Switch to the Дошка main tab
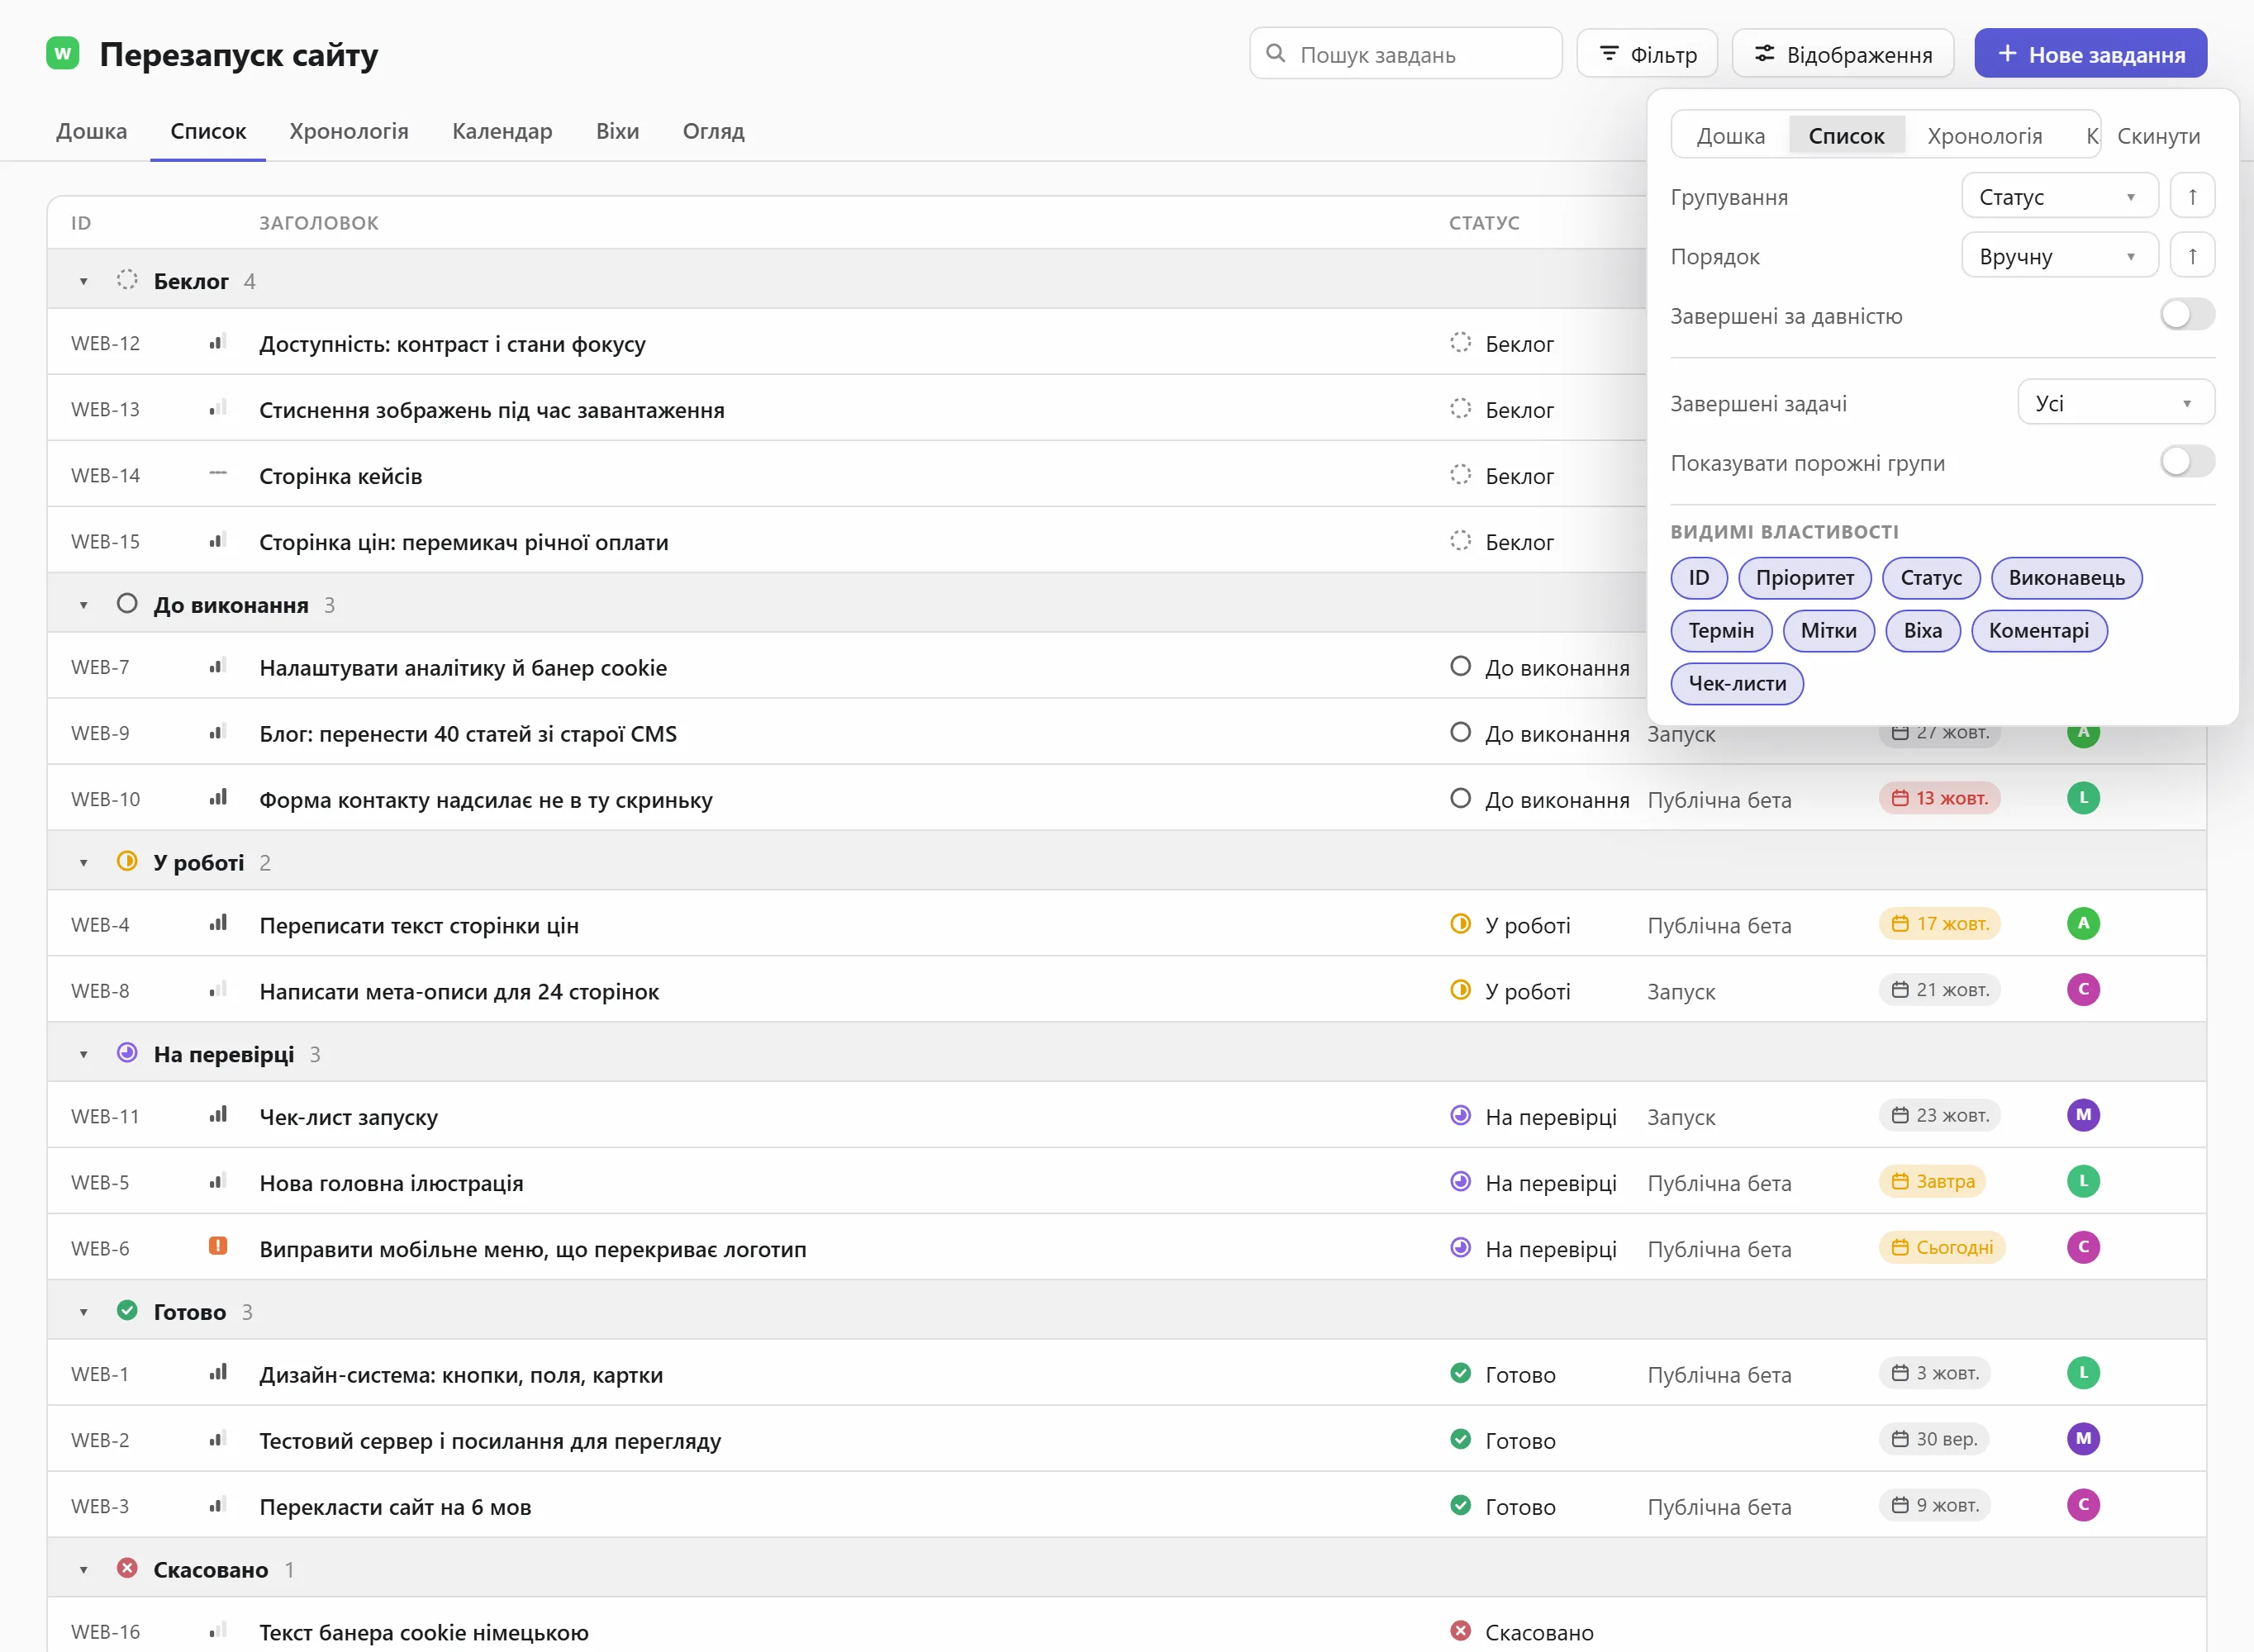 pyautogui.click(x=91, y=131)
